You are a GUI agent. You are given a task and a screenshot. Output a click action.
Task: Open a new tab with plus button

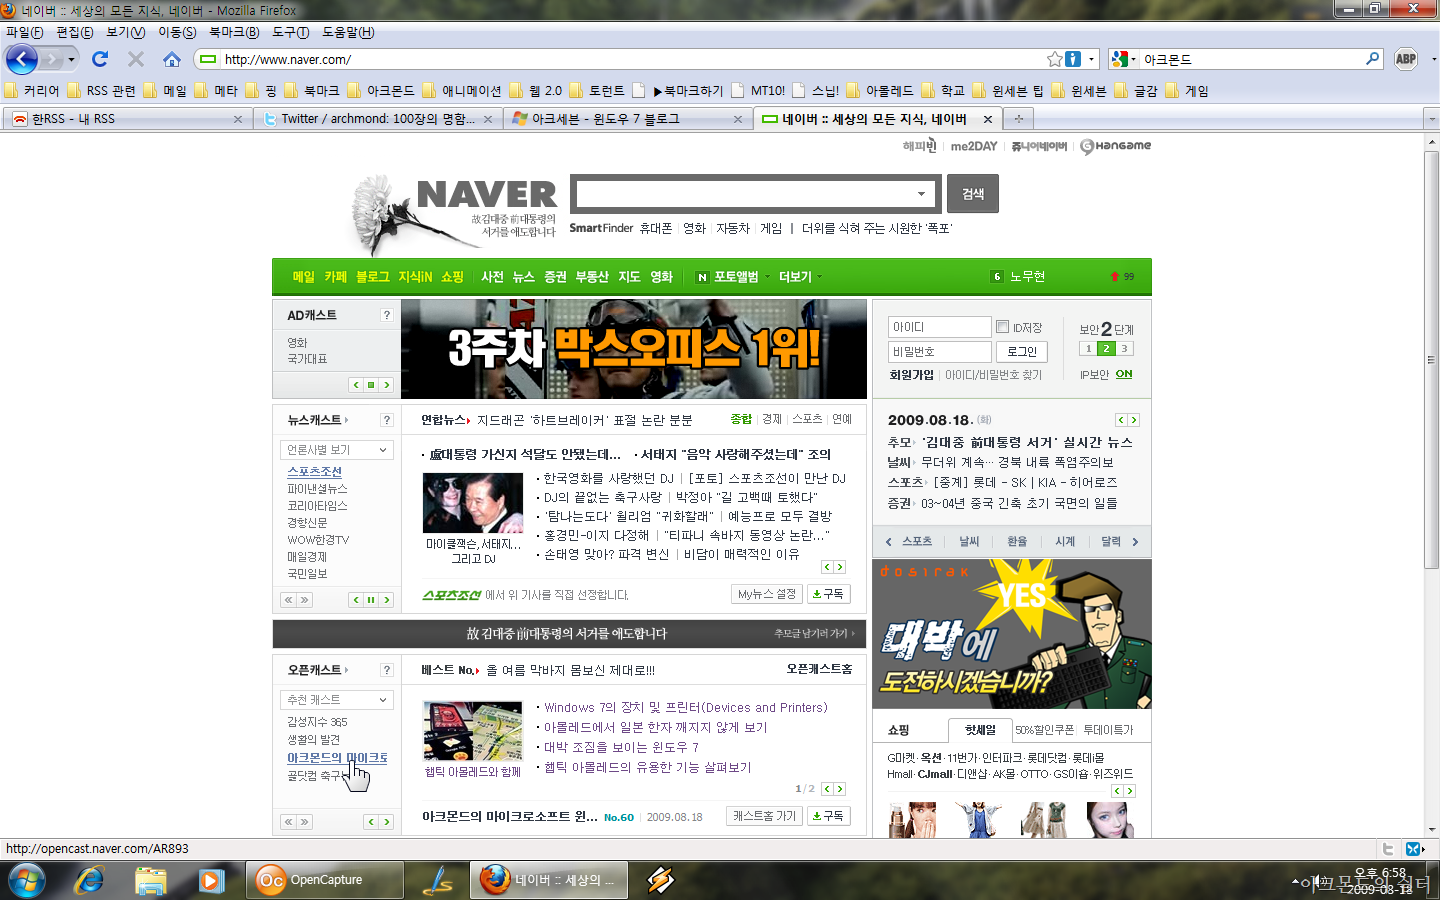click(x=1018, y=119)
